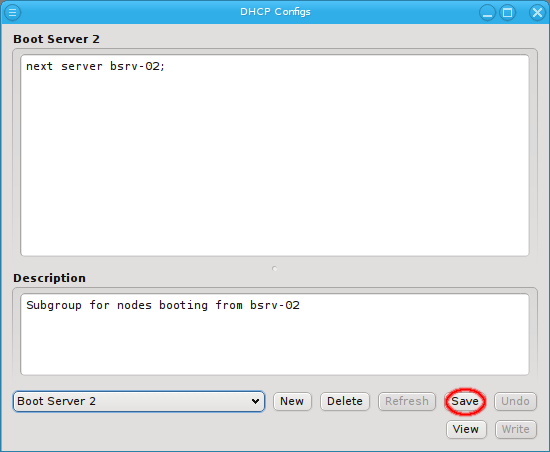Maximize the DHCP Configs window
550x452 pixels.
point(508,13)
